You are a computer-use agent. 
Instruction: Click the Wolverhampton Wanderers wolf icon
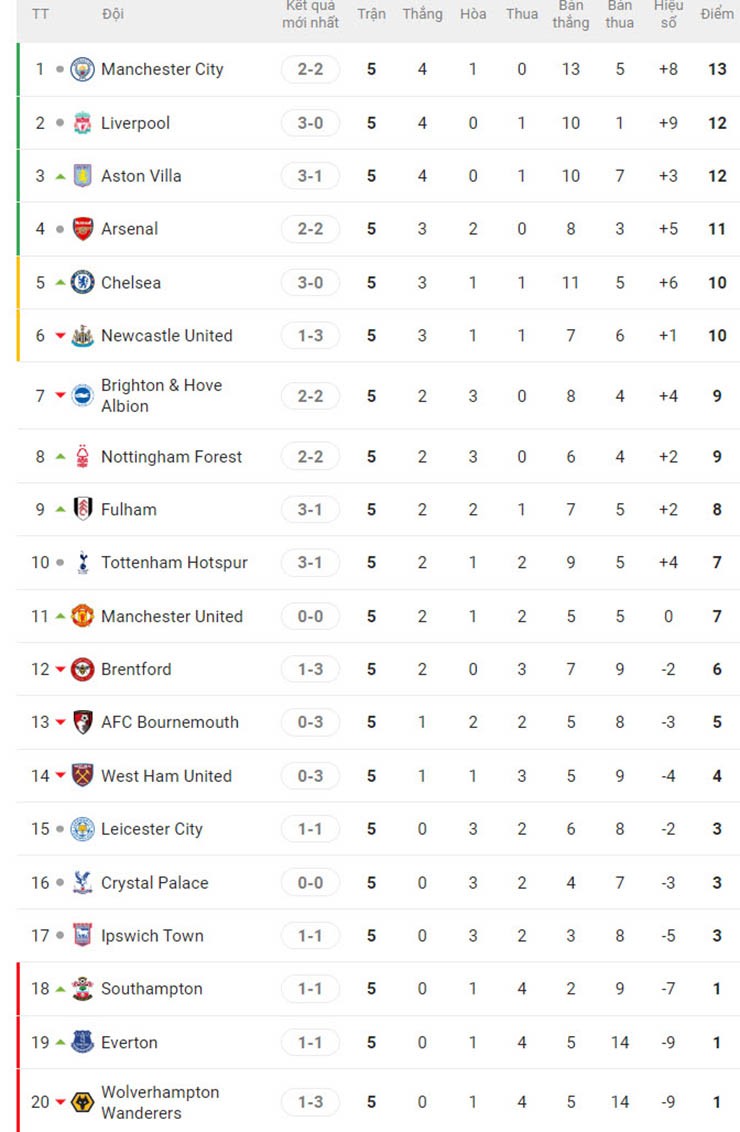click(82, 1102)
